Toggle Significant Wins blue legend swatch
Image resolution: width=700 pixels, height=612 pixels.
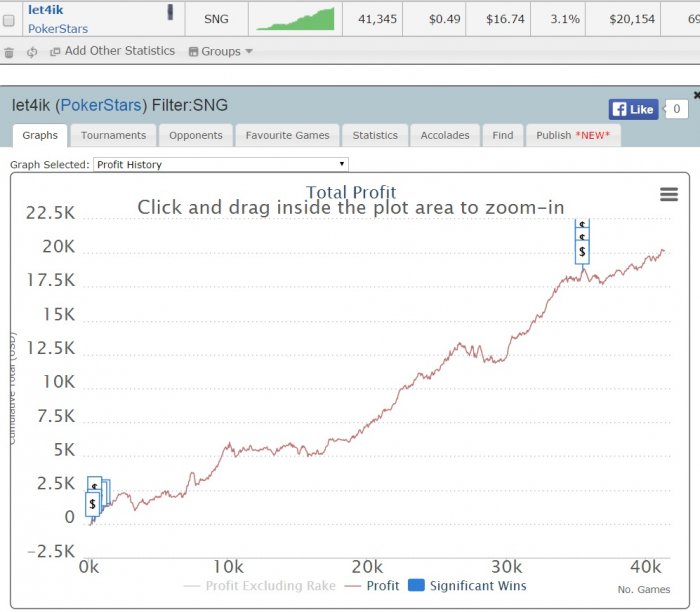(x=417, y=586)
